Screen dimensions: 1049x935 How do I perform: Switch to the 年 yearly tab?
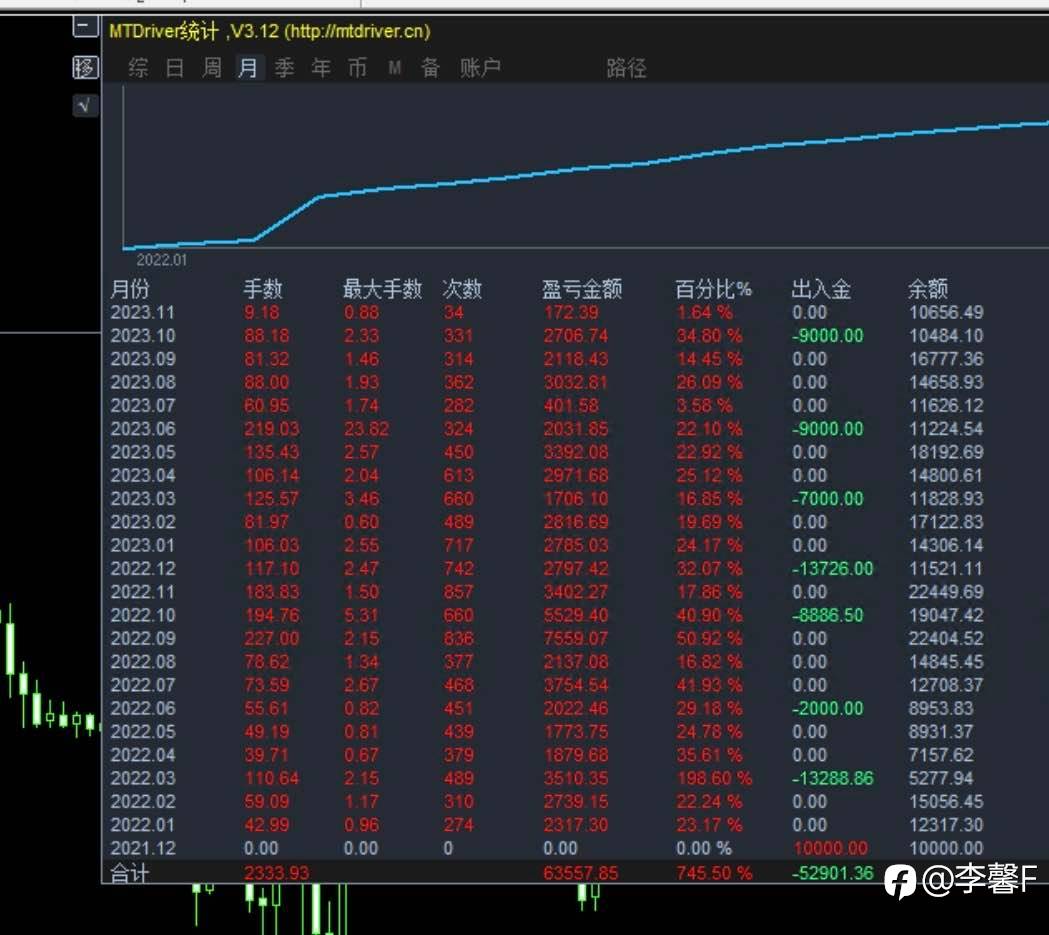tap(321, 68)
